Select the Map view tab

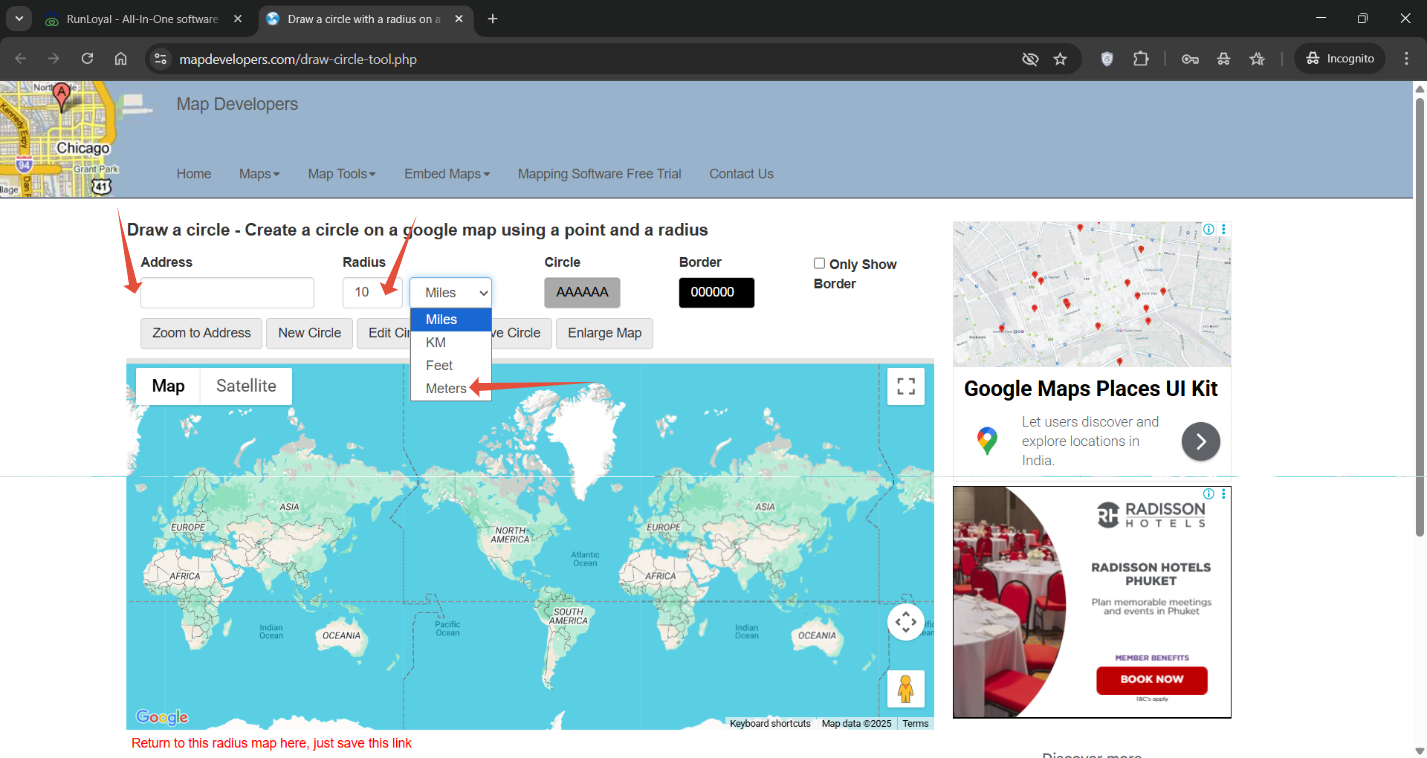coord(168,386)
